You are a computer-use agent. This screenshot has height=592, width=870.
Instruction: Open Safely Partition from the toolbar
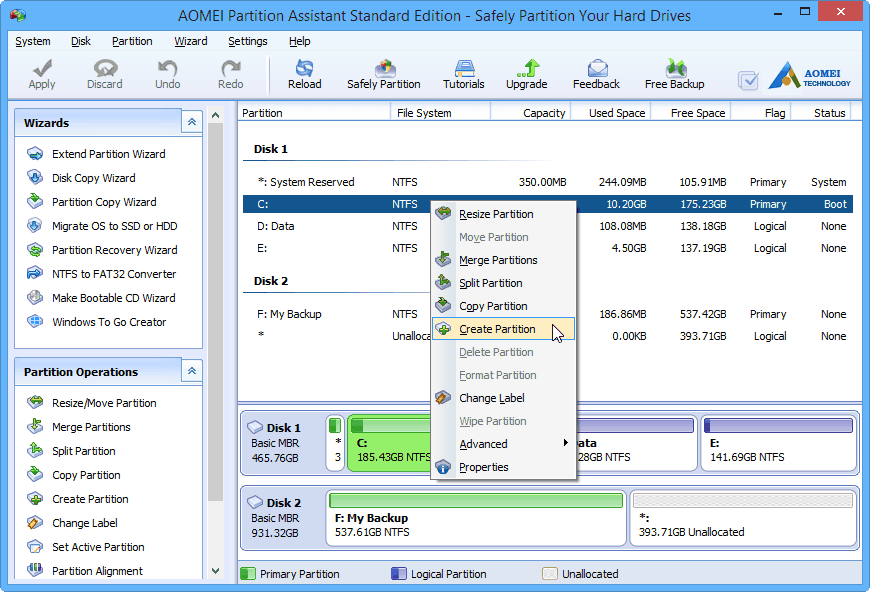383,74
